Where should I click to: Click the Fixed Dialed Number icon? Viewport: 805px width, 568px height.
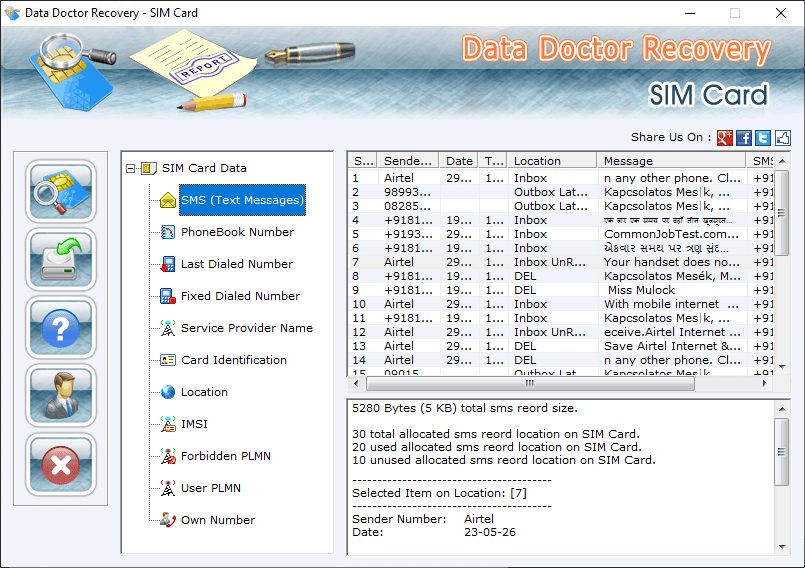(168, 296)
